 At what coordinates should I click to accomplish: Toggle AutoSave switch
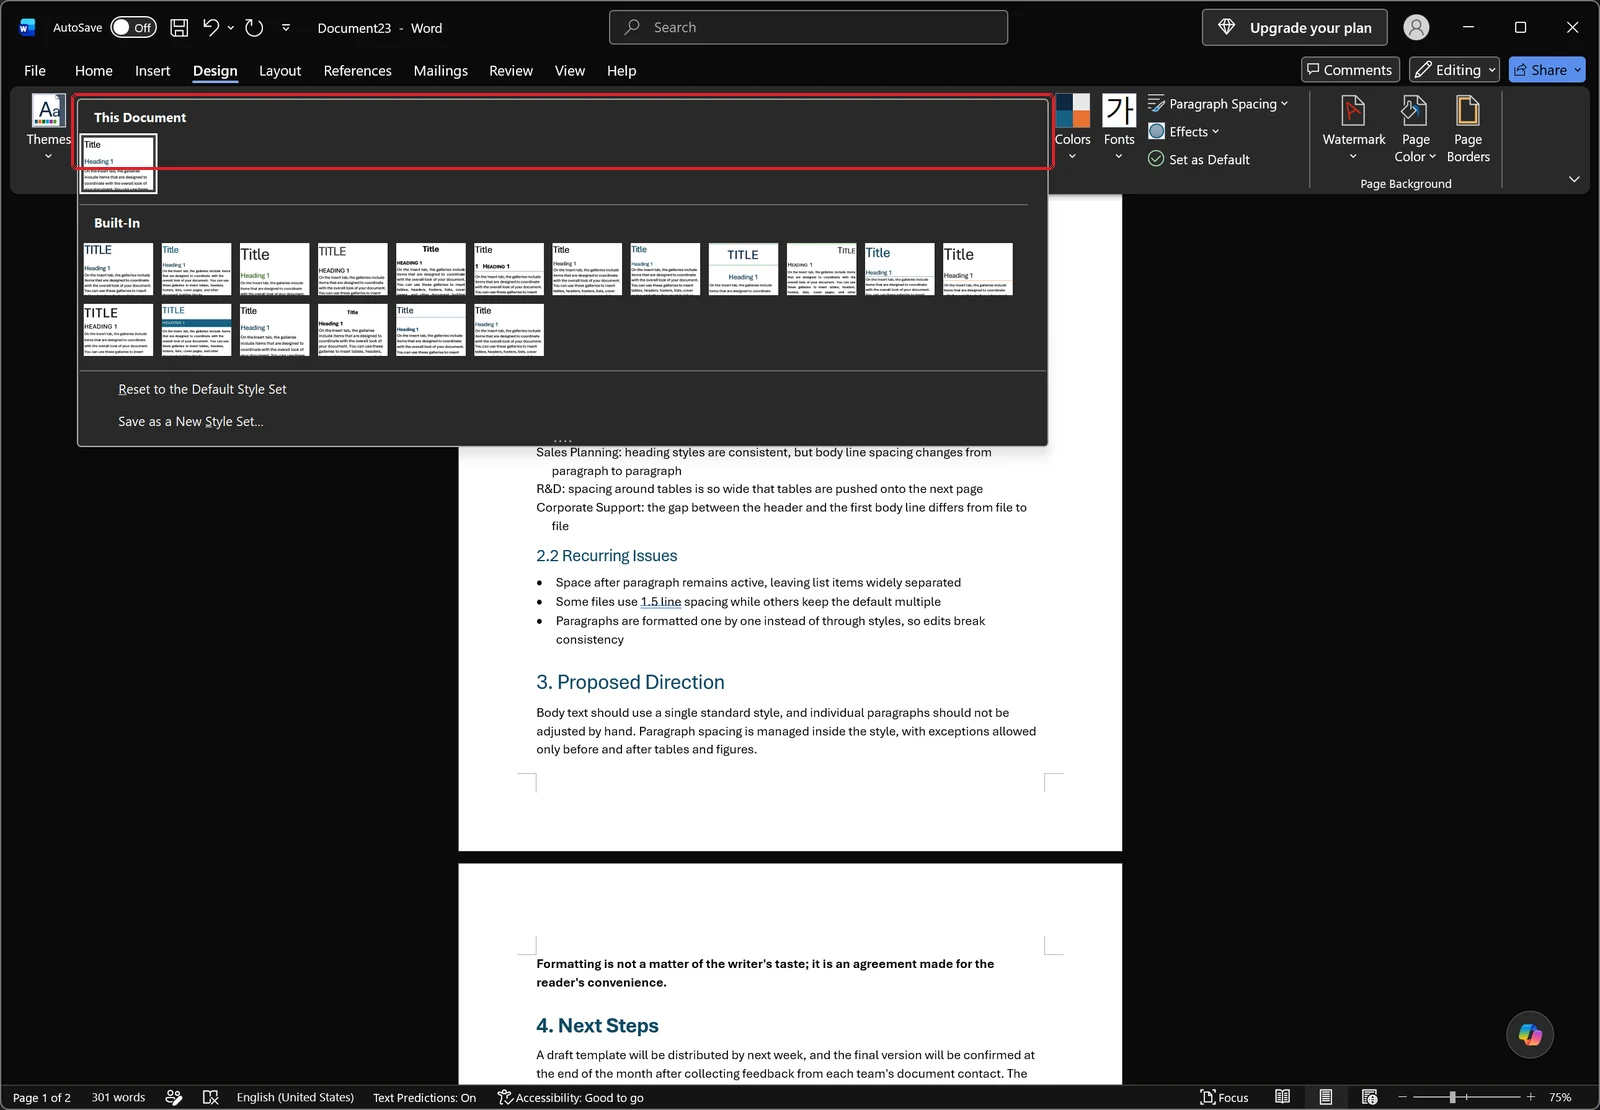[133, 28]
